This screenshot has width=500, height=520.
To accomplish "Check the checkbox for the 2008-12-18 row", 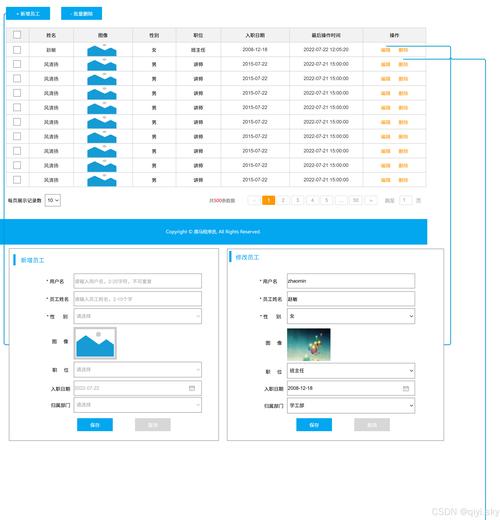I will (17, 50).
